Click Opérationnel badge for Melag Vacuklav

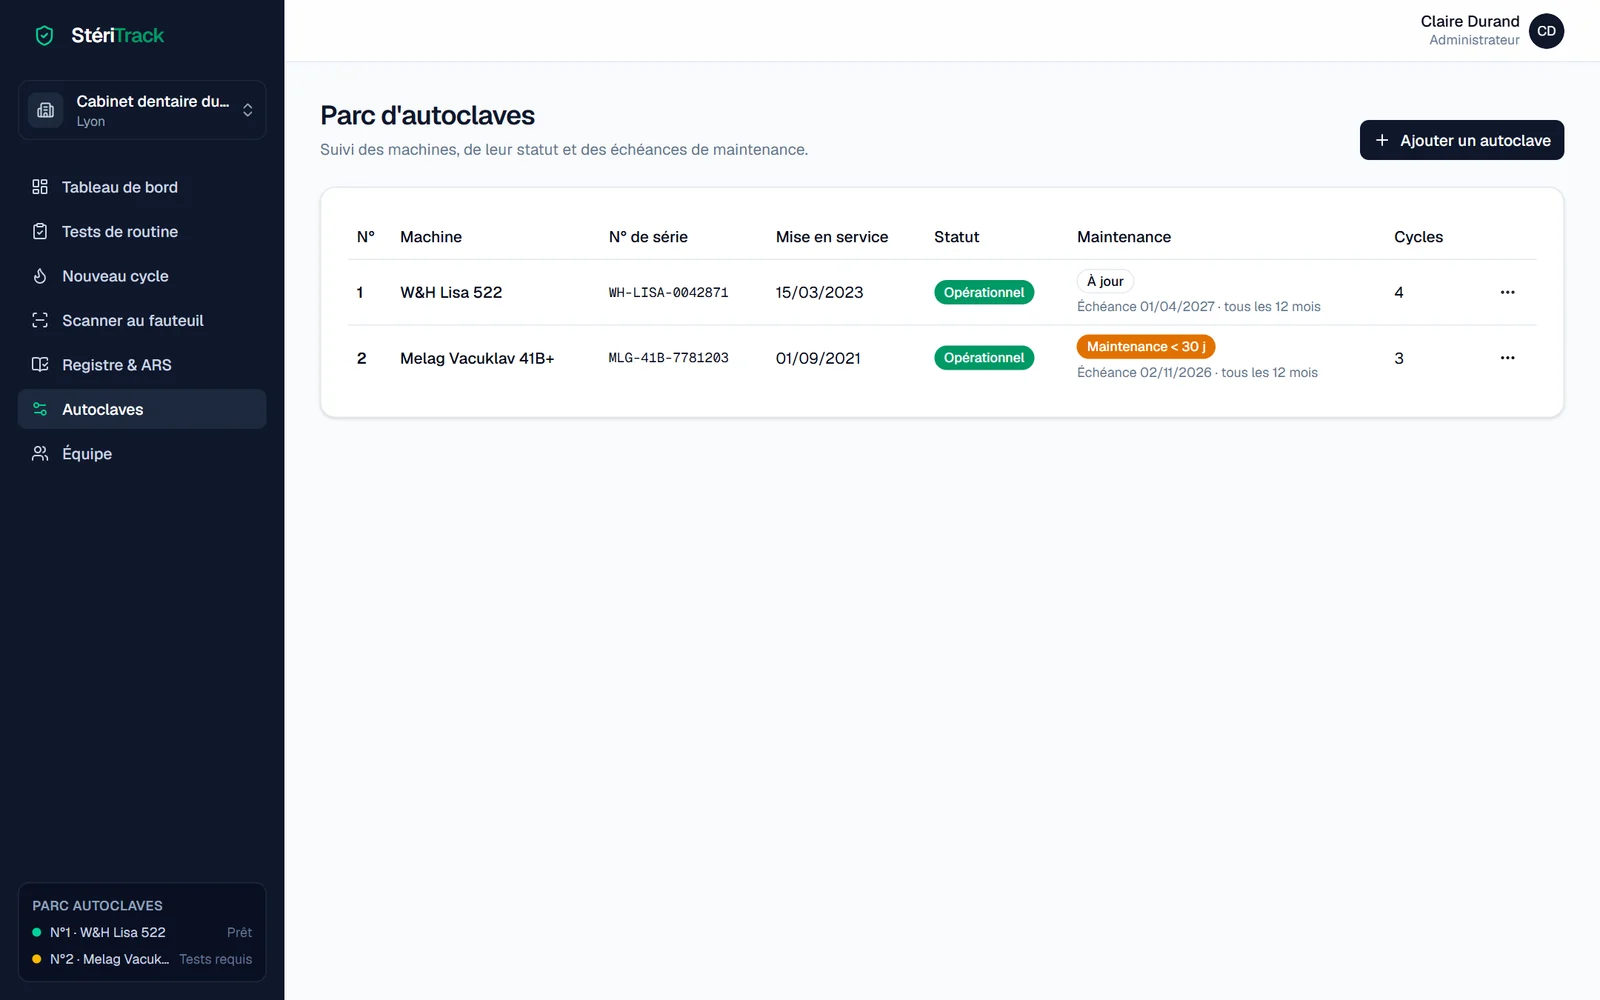click(984, 358)
